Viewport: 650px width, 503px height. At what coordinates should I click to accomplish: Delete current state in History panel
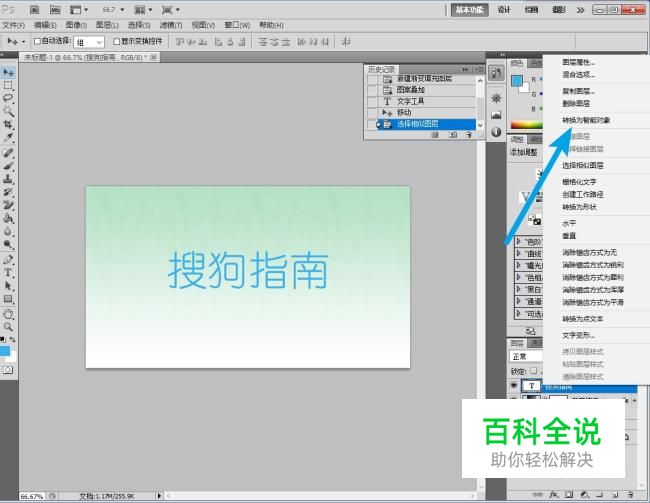coord(468,135)
